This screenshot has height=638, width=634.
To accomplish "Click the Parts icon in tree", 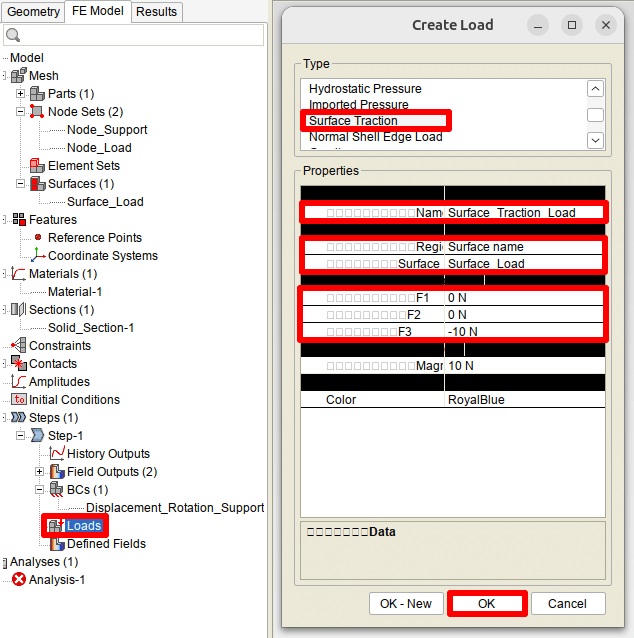I will [37, 94].
